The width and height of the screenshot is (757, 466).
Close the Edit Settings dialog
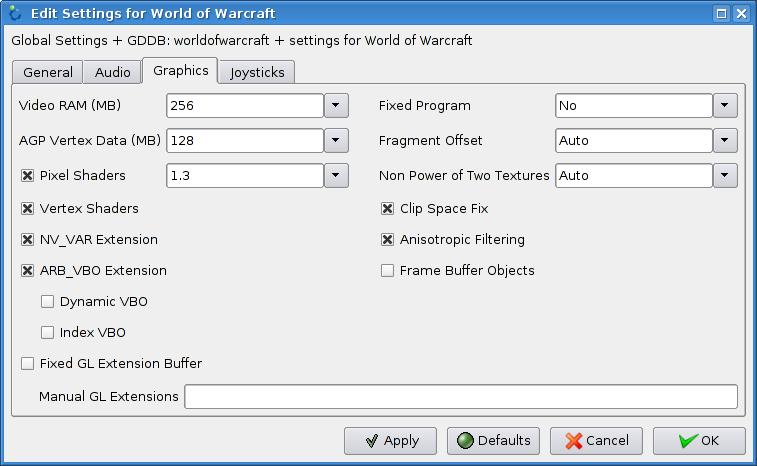[x=741, y=14]
